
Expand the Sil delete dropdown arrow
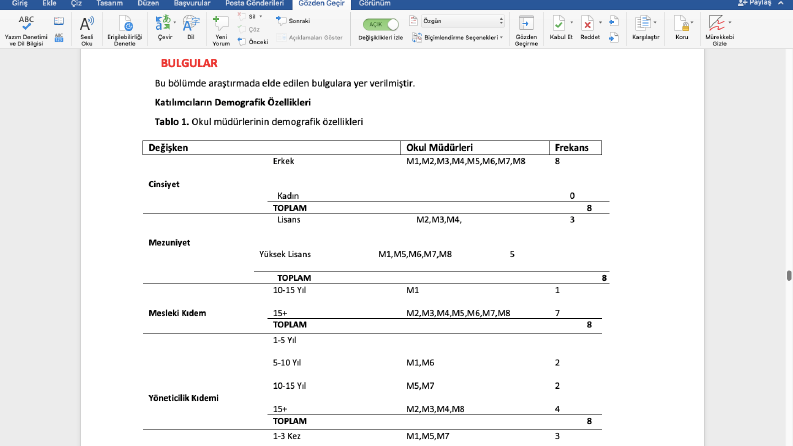tap(260, 17)
